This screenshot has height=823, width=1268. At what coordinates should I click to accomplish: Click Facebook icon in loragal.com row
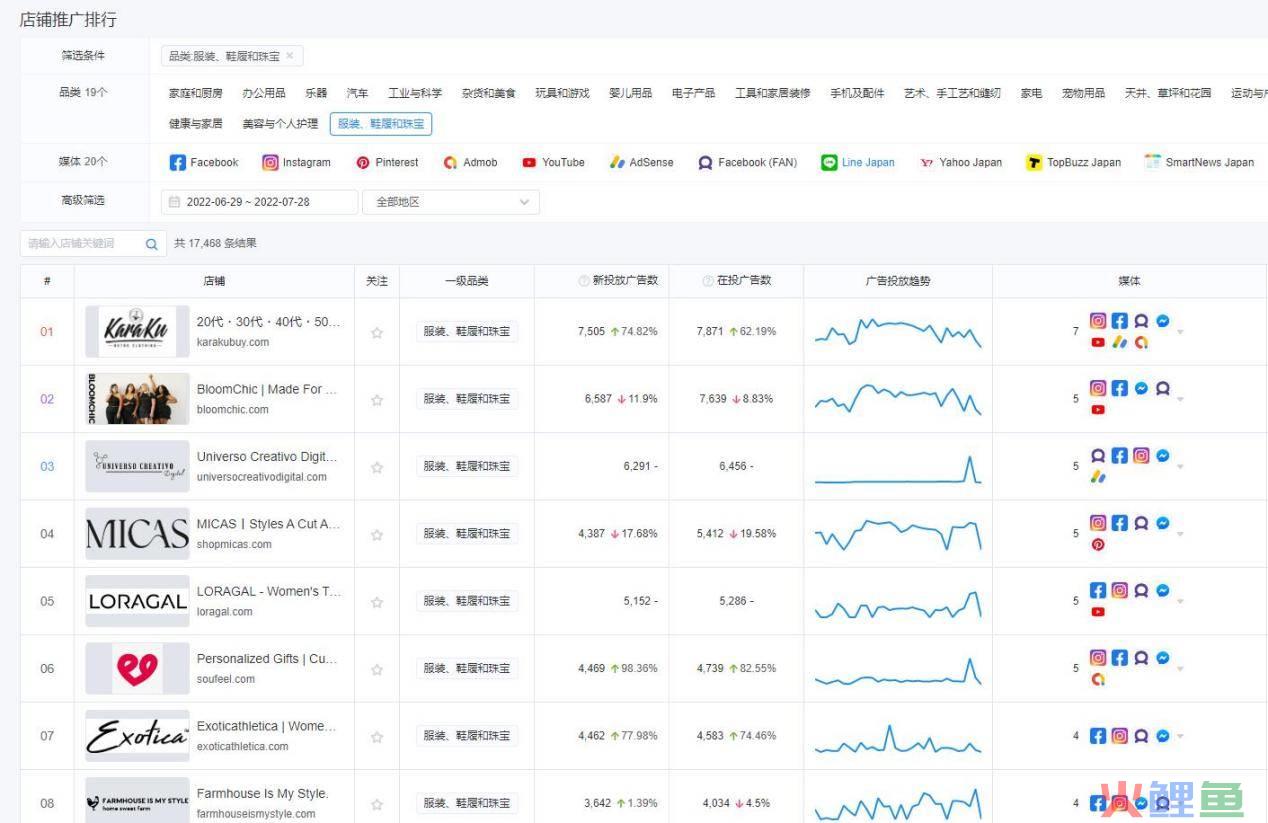point(1098,590)
